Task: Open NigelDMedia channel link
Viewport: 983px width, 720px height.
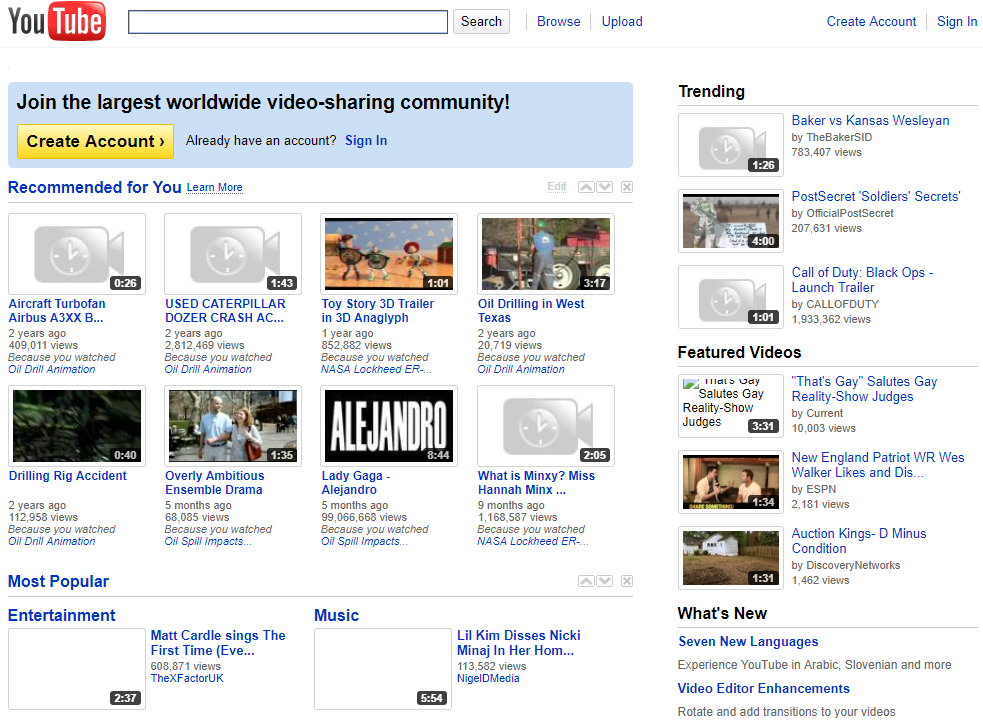Action: coord(488,678)
